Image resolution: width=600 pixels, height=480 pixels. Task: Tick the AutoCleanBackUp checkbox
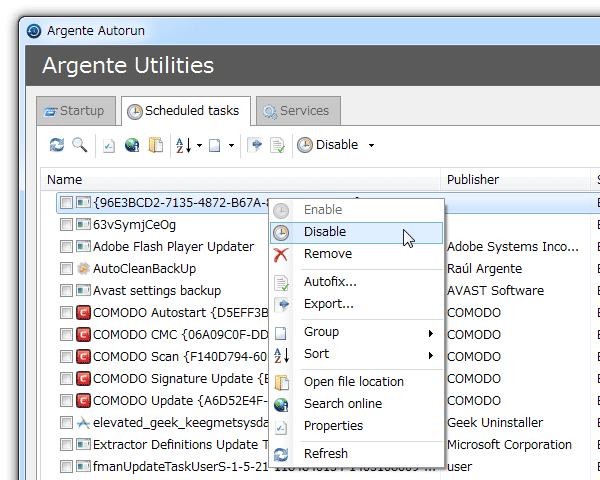(66, 269)
